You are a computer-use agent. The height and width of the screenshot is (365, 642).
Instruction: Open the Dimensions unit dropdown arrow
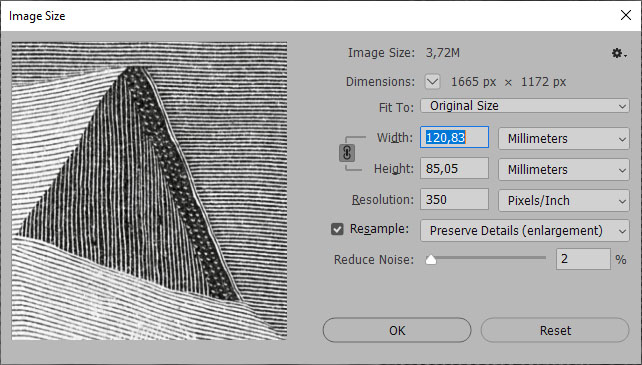pos(432,82)
